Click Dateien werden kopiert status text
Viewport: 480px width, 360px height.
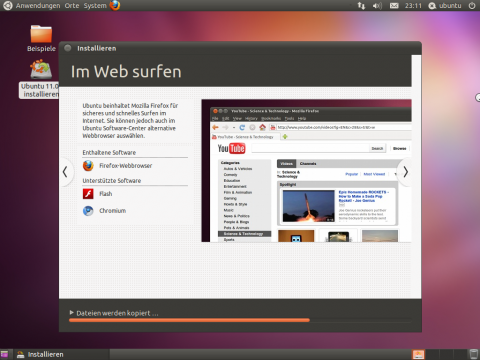tap(117, 313)
